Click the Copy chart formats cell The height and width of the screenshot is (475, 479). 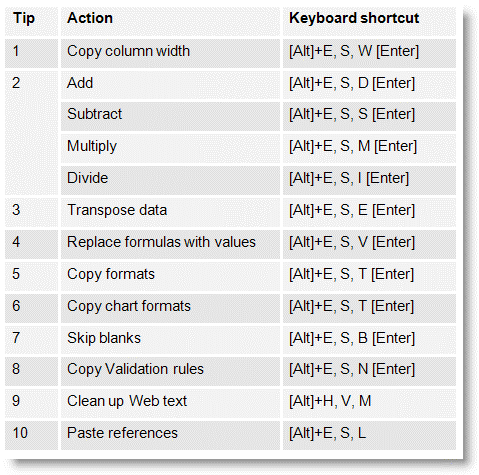(x=170, y=308)
